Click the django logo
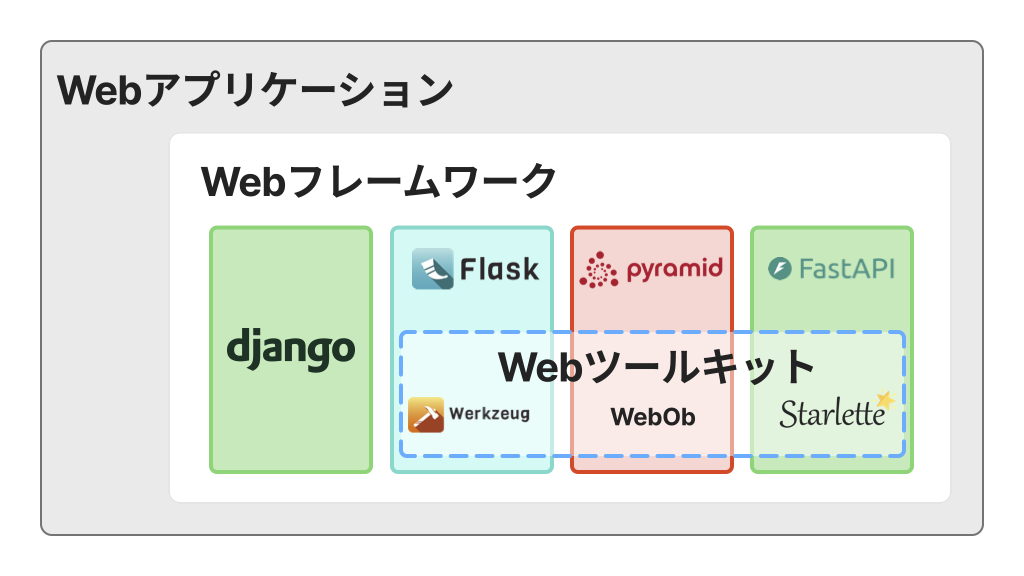Screen dimensions: 1024x576 [291, 349]
